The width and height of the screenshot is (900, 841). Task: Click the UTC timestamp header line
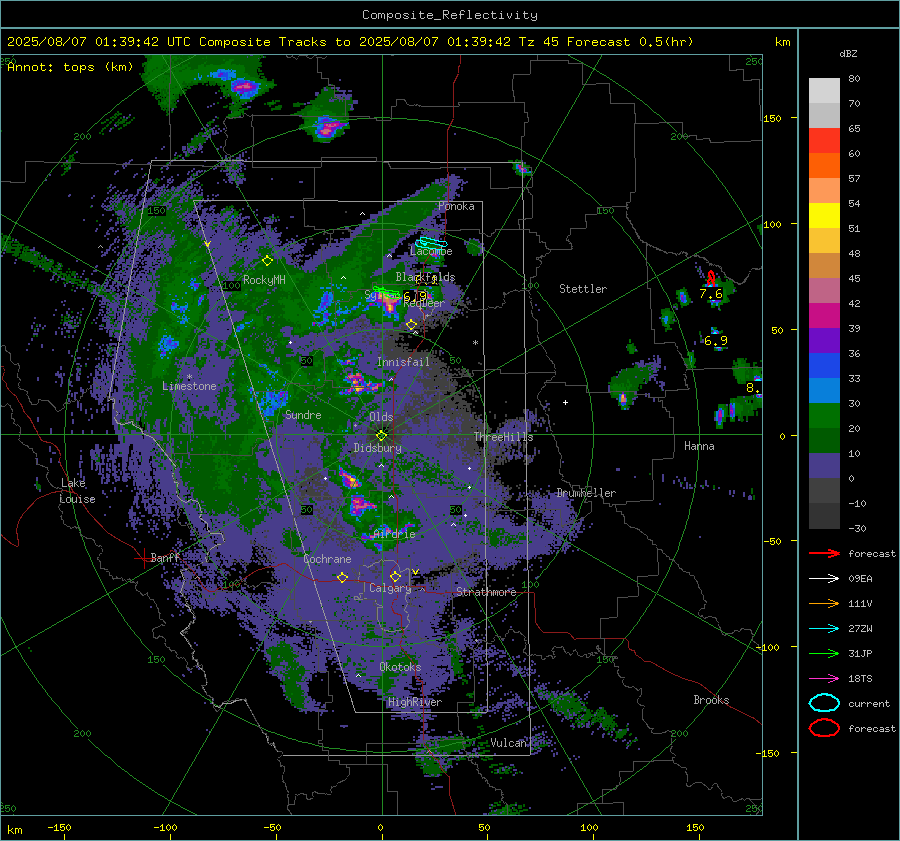click(x=350, y=42)
